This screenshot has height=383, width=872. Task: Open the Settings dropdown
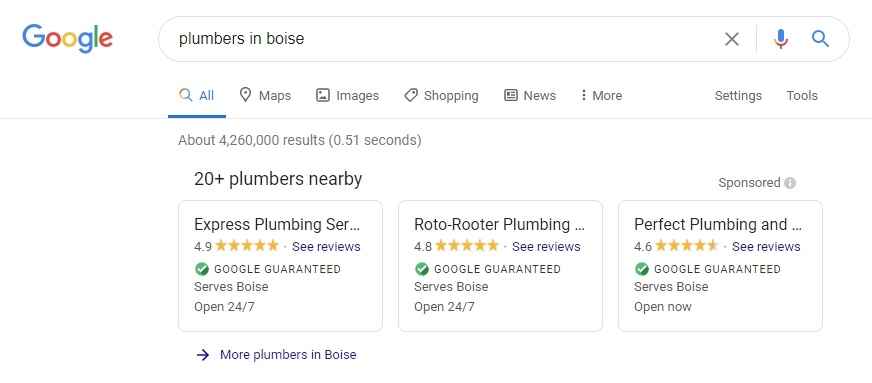[x=738, y=96]
